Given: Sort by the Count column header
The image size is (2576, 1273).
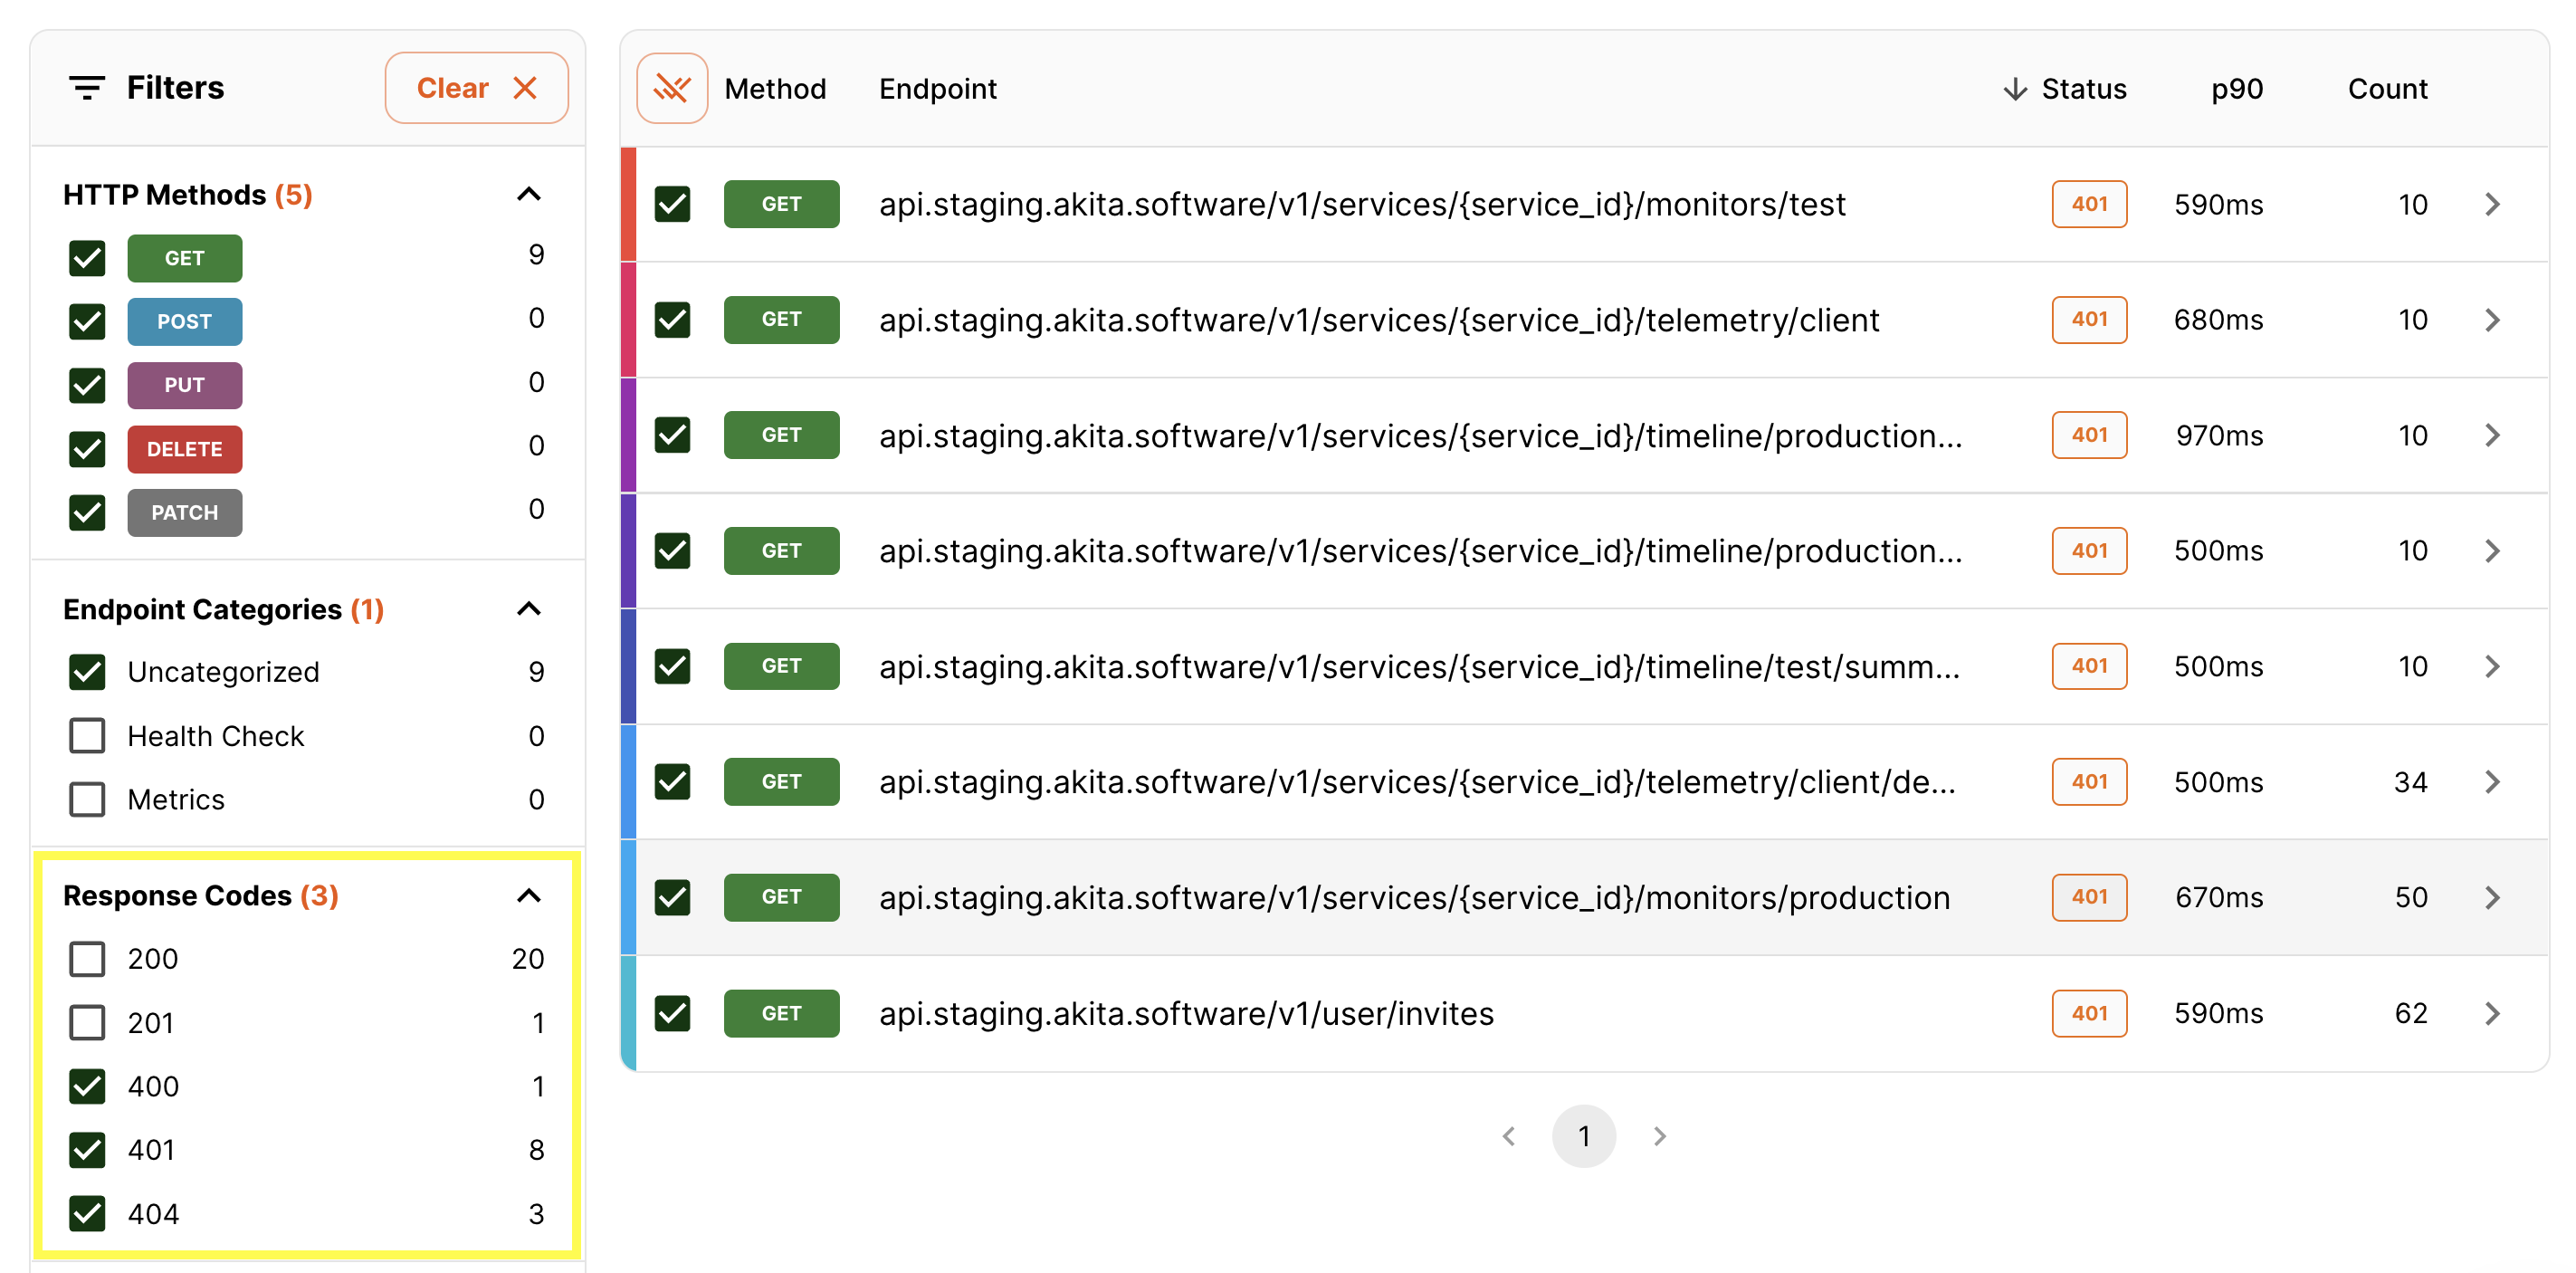Looking at the screenshot, I should coord(2386,89).
